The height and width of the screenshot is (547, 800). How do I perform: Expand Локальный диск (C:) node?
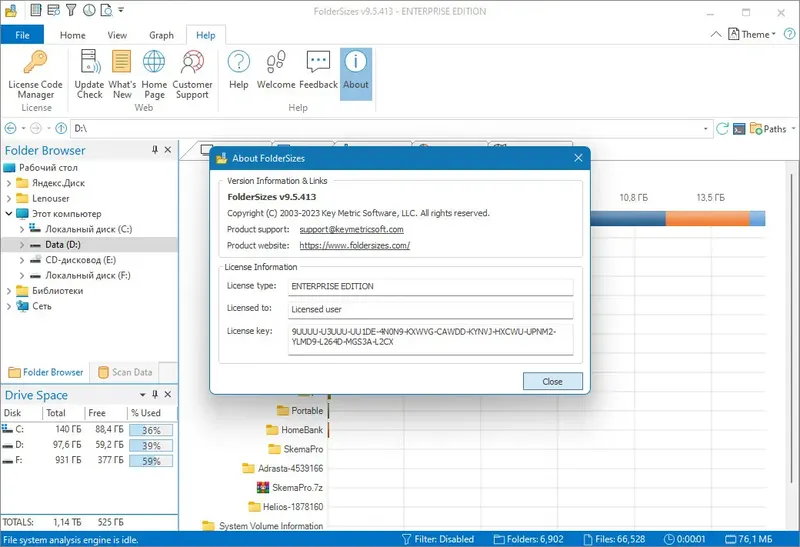click(21, 229)
